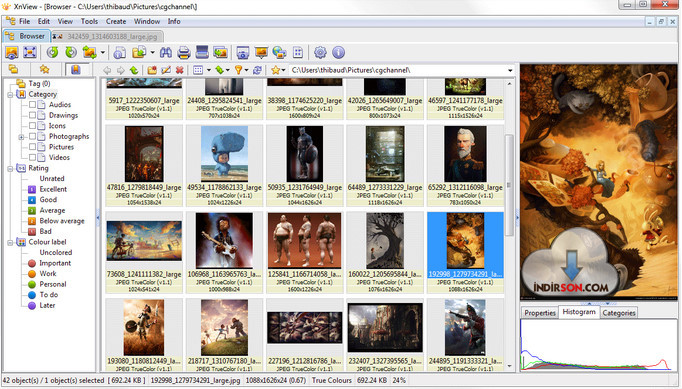Select the Unrated rating item
Screen dimensions: 682x389
click(52, 179)
